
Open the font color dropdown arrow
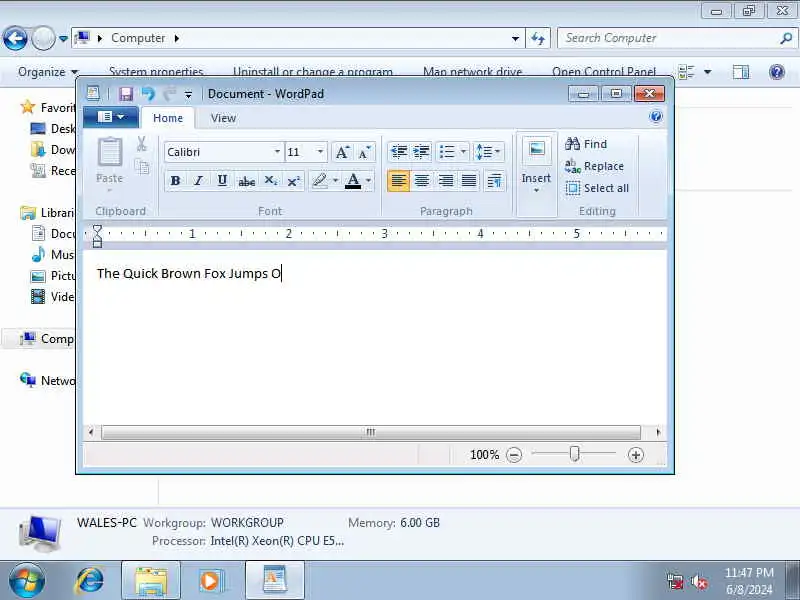tap(368, 181)
